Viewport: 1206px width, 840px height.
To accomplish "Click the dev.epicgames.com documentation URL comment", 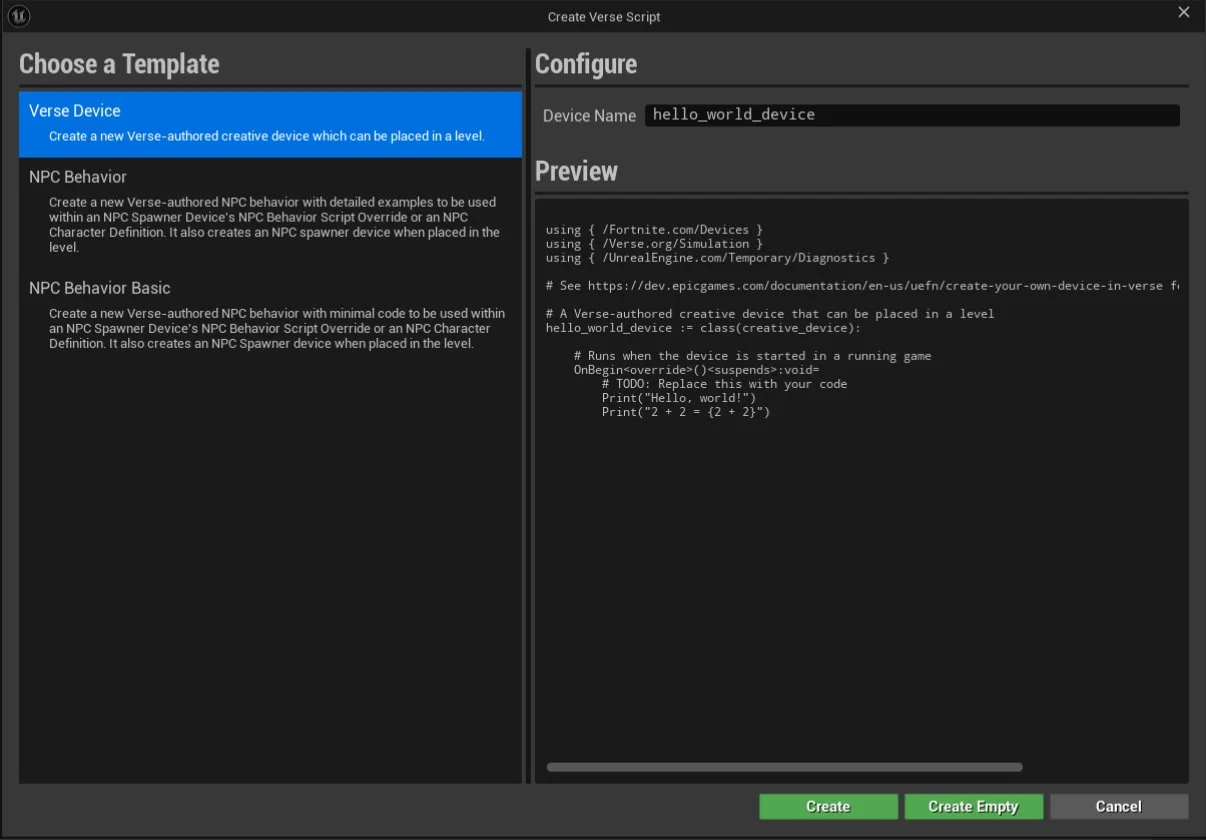I will [x=862, y=286].
